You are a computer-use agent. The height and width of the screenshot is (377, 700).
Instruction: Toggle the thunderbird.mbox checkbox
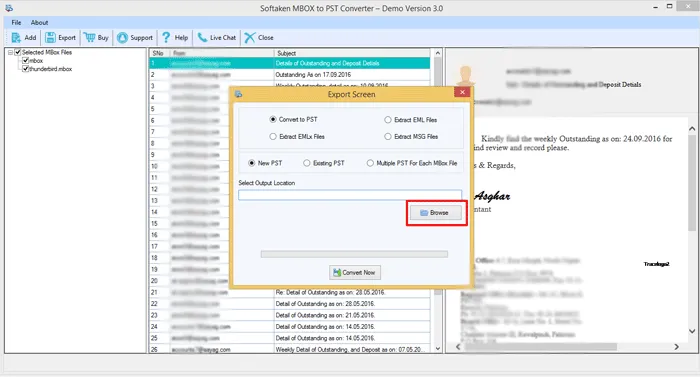click(x=25, y=69)
